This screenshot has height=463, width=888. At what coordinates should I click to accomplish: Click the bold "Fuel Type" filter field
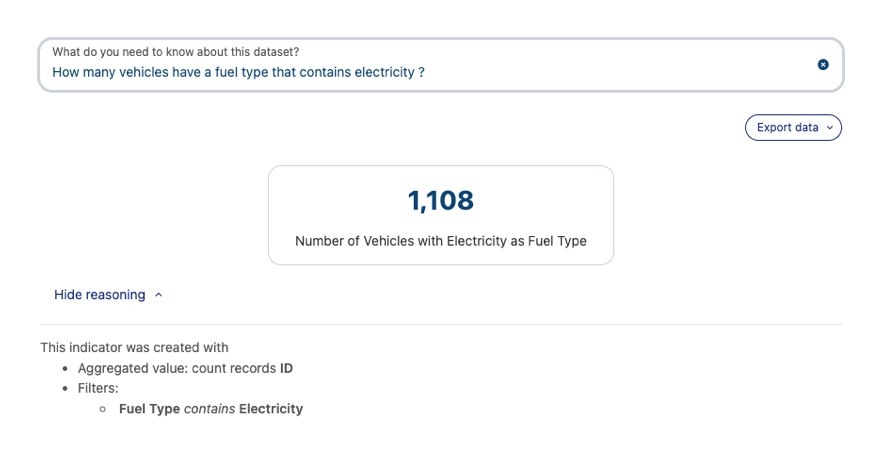click(149, 409)
